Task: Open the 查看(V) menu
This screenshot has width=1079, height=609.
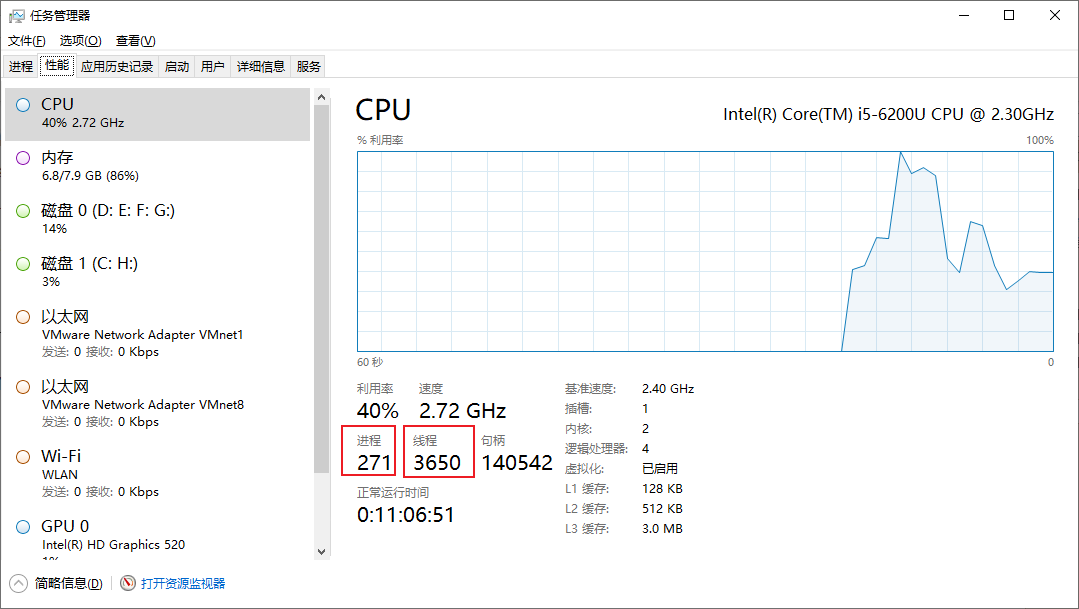Action: click(136, 40)
